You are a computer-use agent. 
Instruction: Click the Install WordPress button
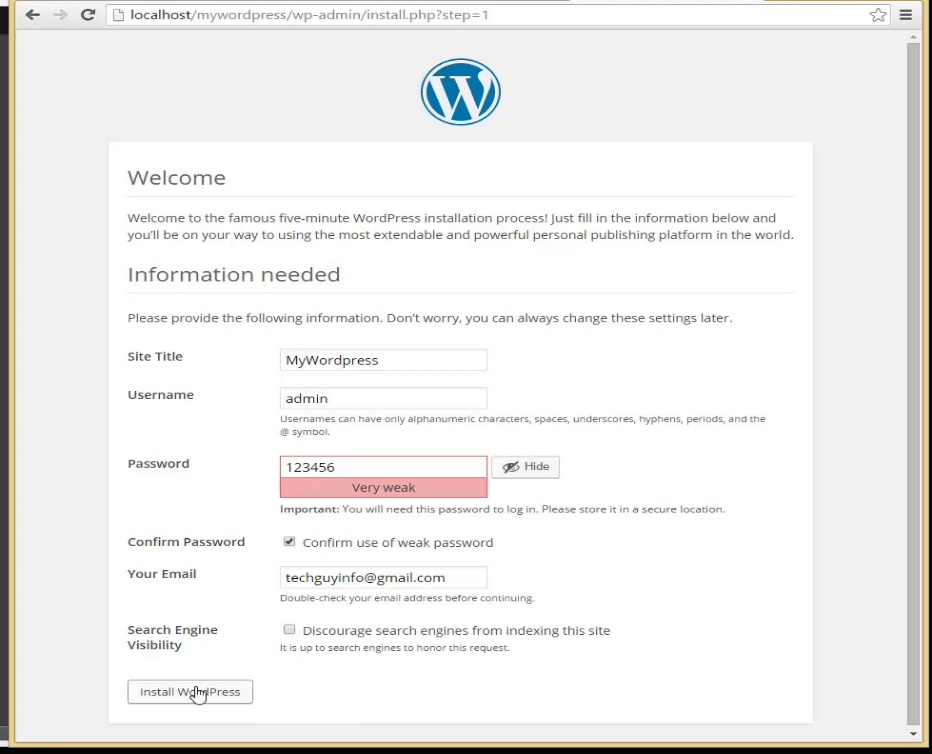190,692
